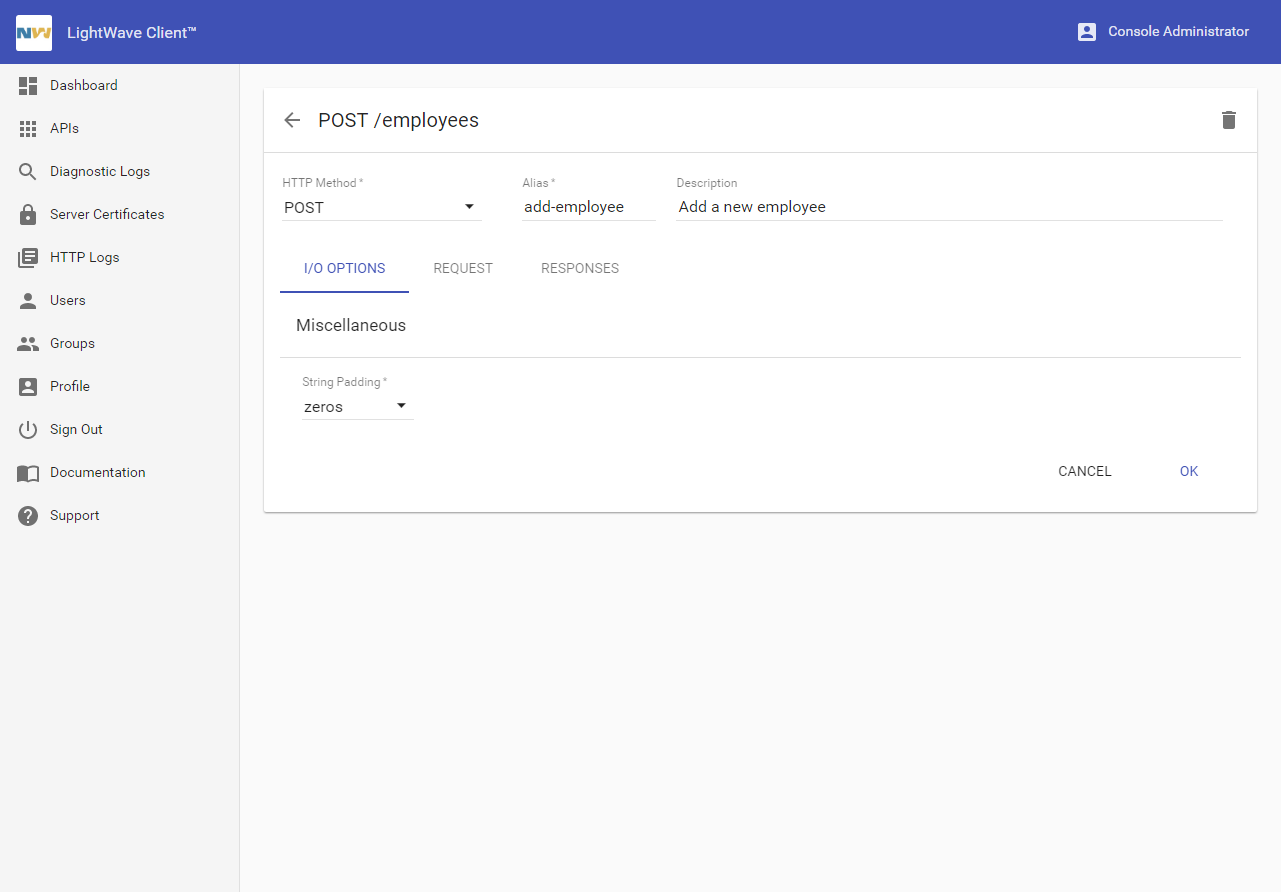The width and height of the screenshot is (1281, 892).
Task: Expand the String Padding dropdown
Action: pyautogui.click(x=357, y=406)
